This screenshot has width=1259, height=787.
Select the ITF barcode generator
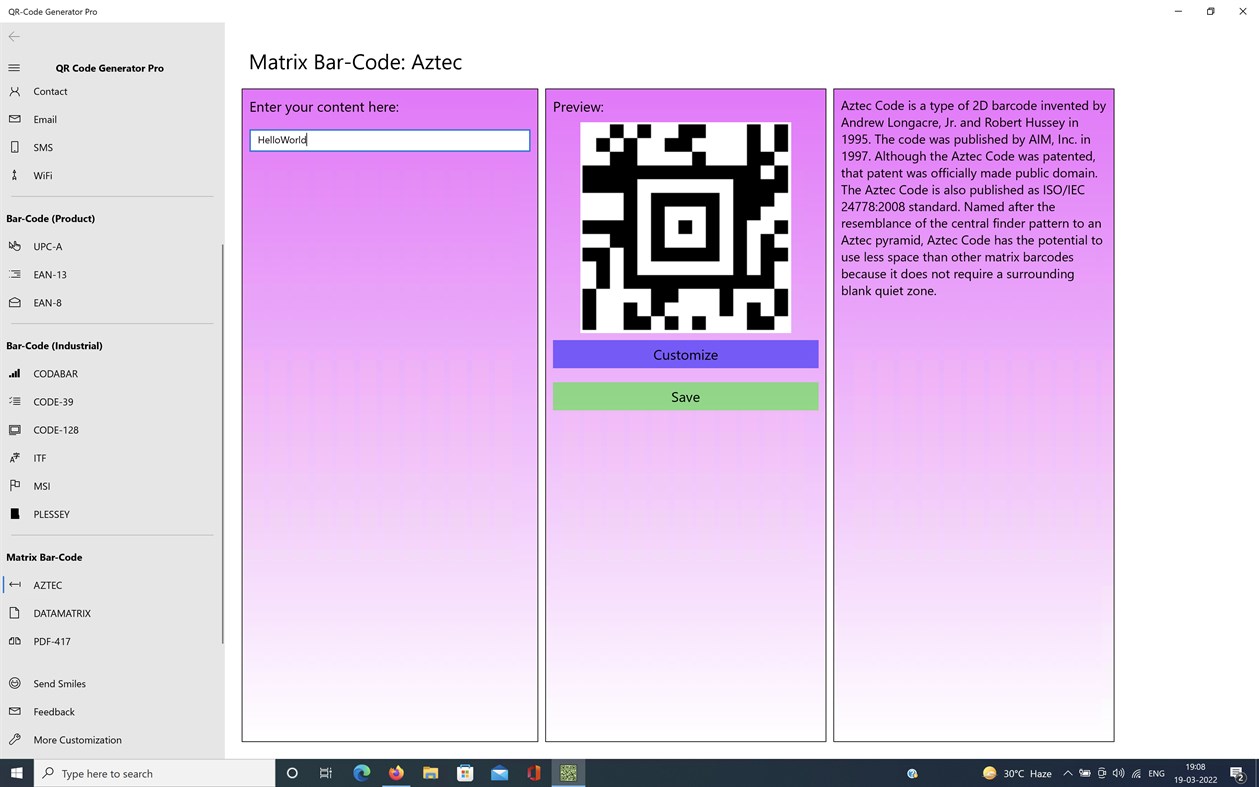click(x=39, y=457)
